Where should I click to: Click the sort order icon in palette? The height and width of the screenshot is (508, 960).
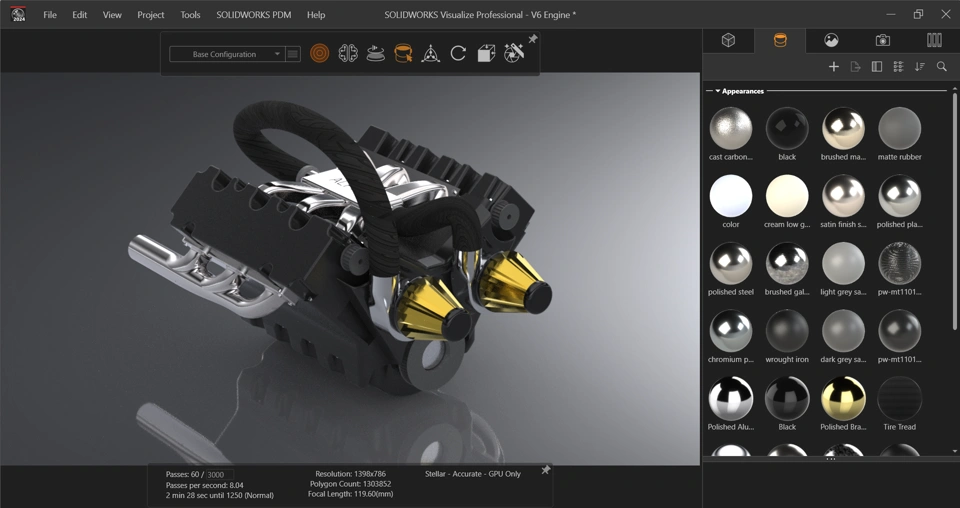tap(920, 67)
